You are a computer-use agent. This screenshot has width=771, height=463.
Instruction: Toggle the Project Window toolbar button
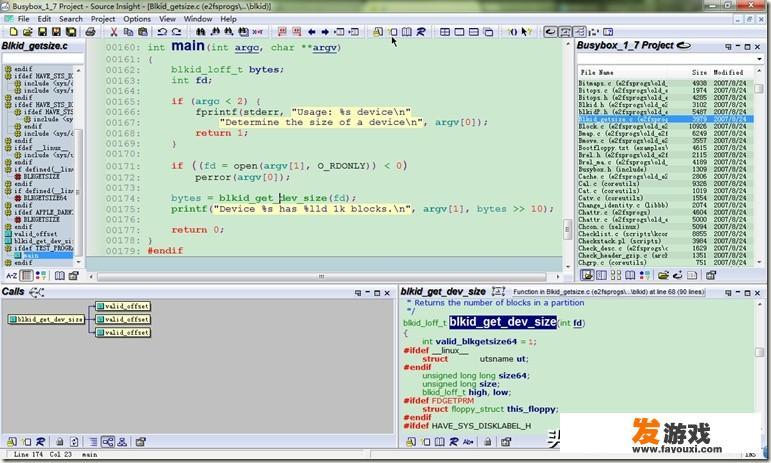point(550,32)
